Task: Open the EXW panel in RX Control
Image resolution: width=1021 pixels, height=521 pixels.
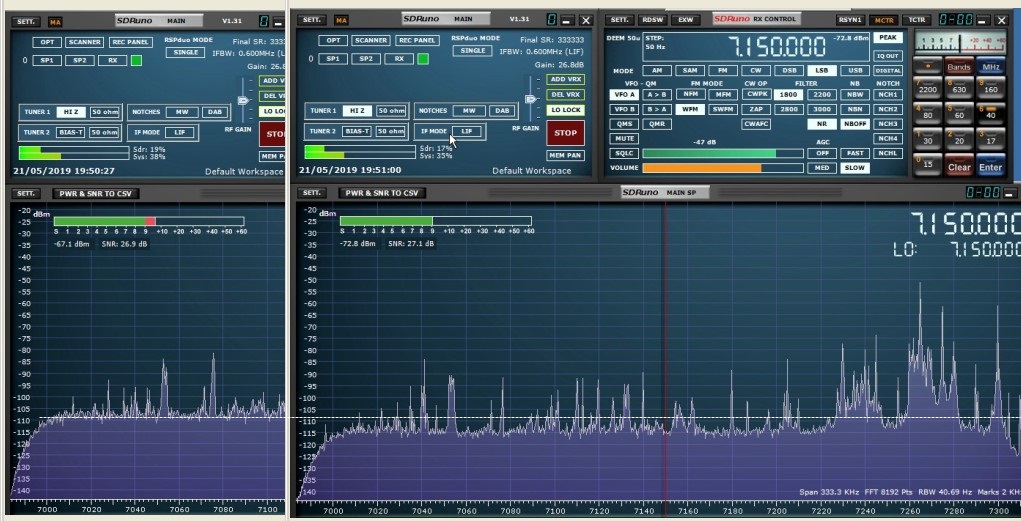Action: pyautogui.click(x=686, y=20)
